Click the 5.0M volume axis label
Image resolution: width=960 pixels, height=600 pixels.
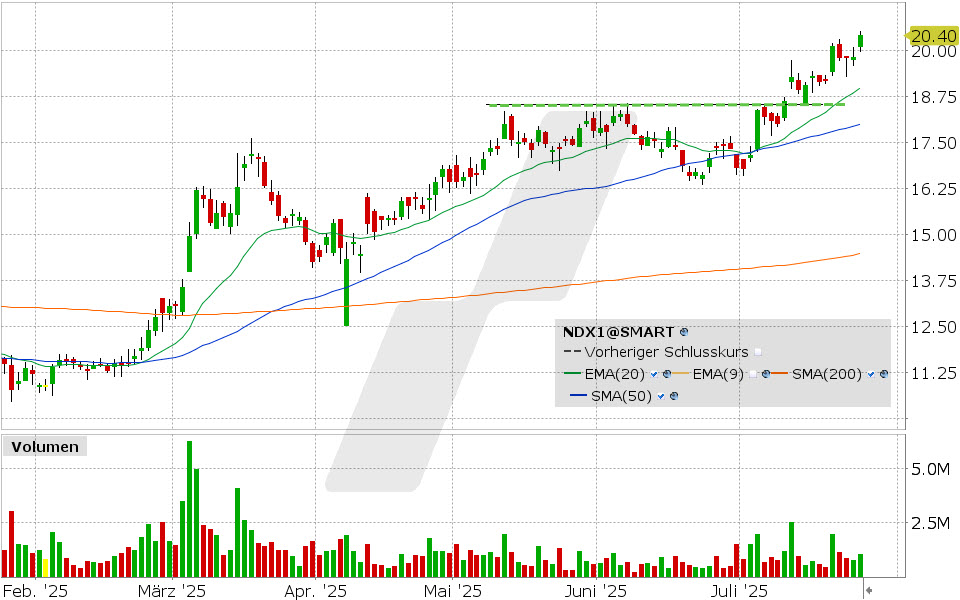930,470
